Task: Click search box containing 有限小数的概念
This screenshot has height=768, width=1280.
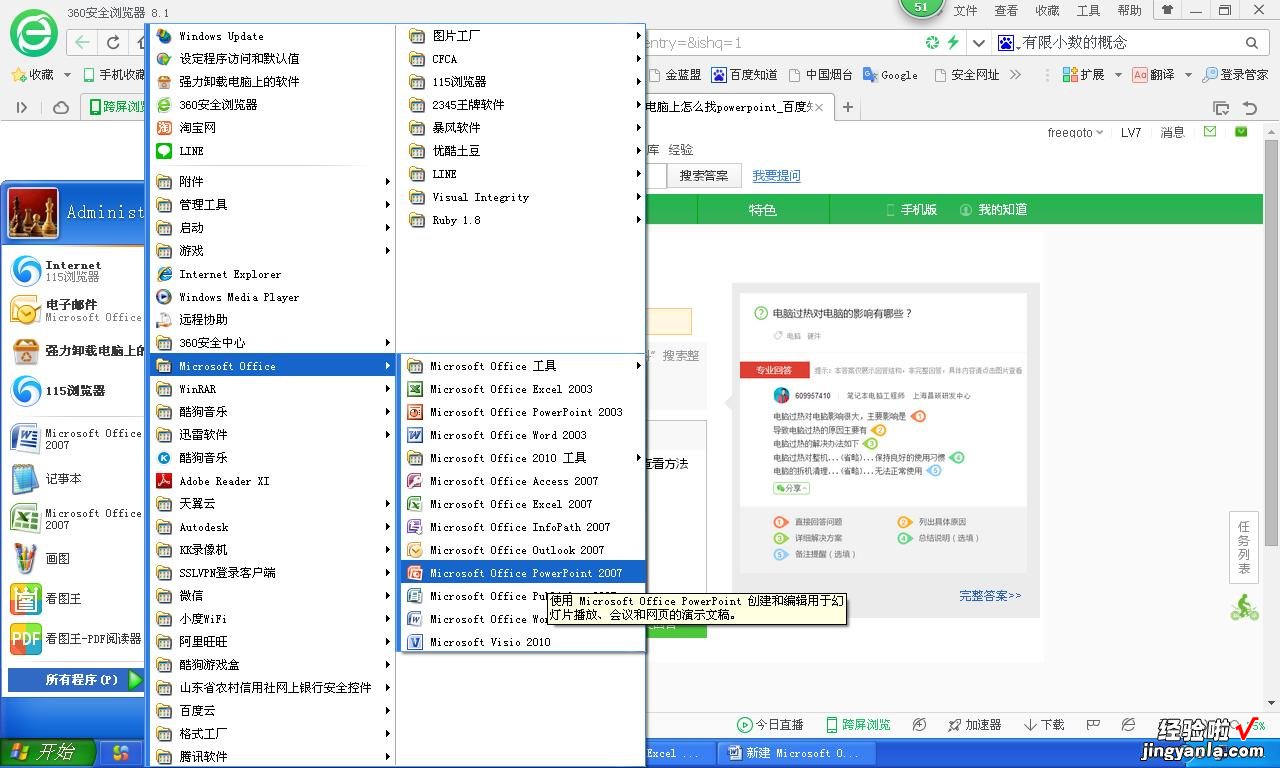Action: click(x=1128, y=43)
